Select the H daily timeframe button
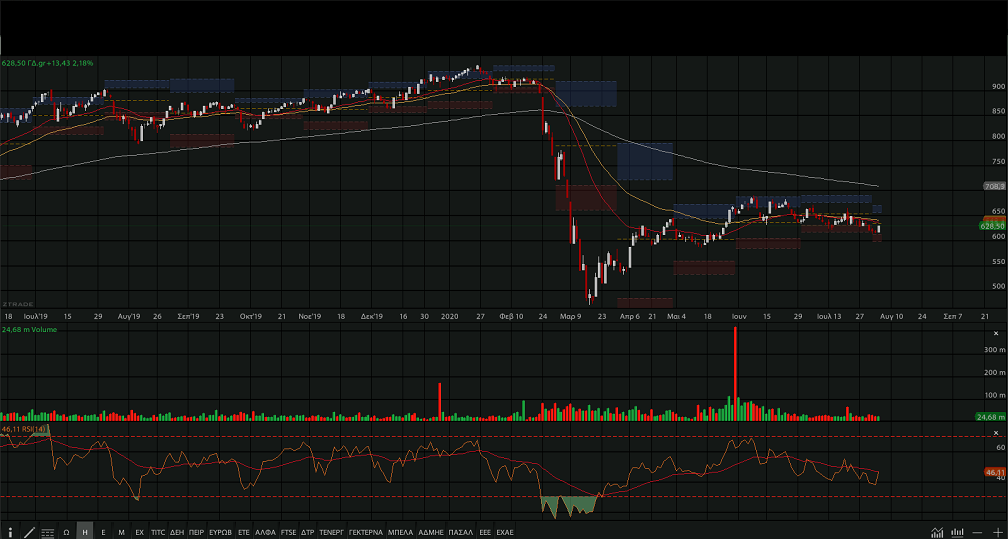The width and height of the screenshot is (1008, 539). (x=85, y=533)
